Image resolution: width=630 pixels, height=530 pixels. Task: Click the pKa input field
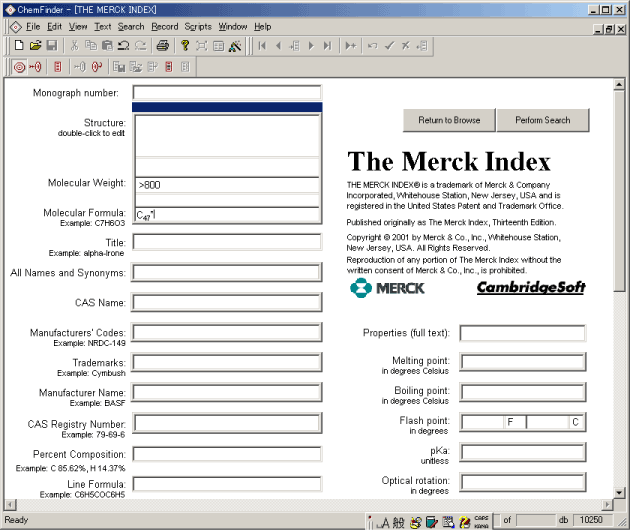point(523,452)
